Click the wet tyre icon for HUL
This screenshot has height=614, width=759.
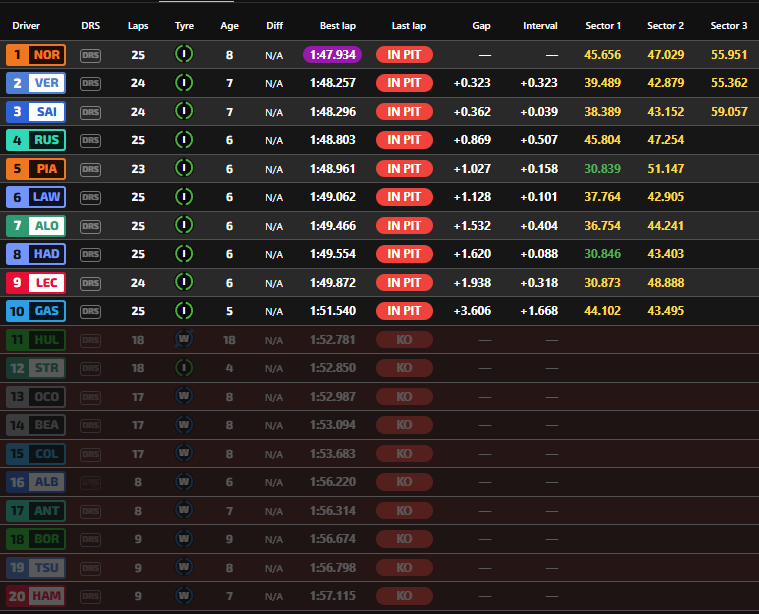coord(184,340)
